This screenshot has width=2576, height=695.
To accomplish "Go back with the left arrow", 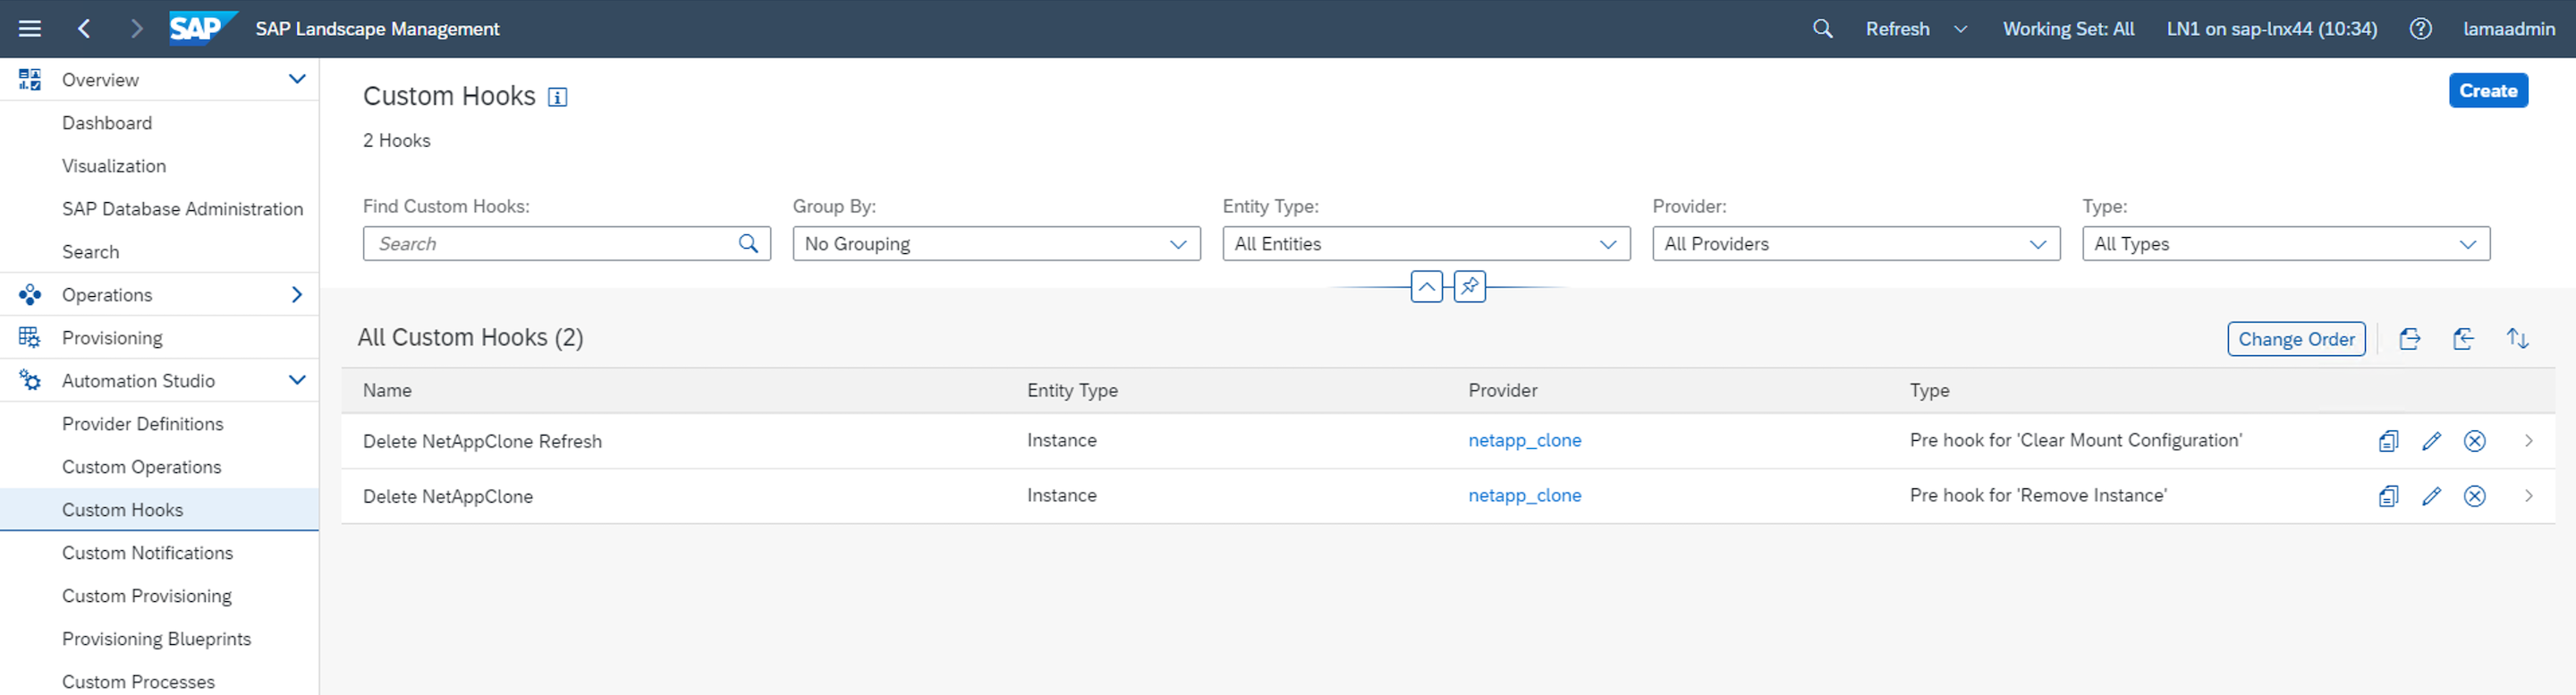I will pyautogui.click(x=84, y=29).
